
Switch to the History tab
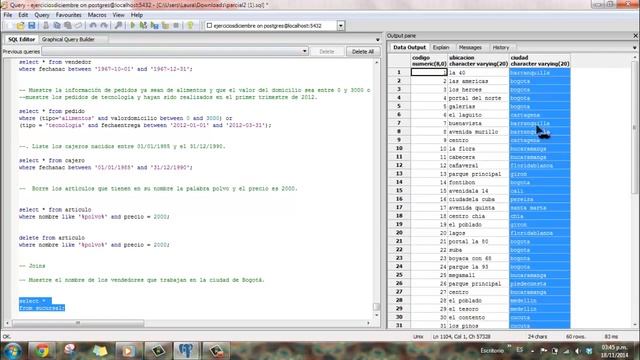(501, 47)
